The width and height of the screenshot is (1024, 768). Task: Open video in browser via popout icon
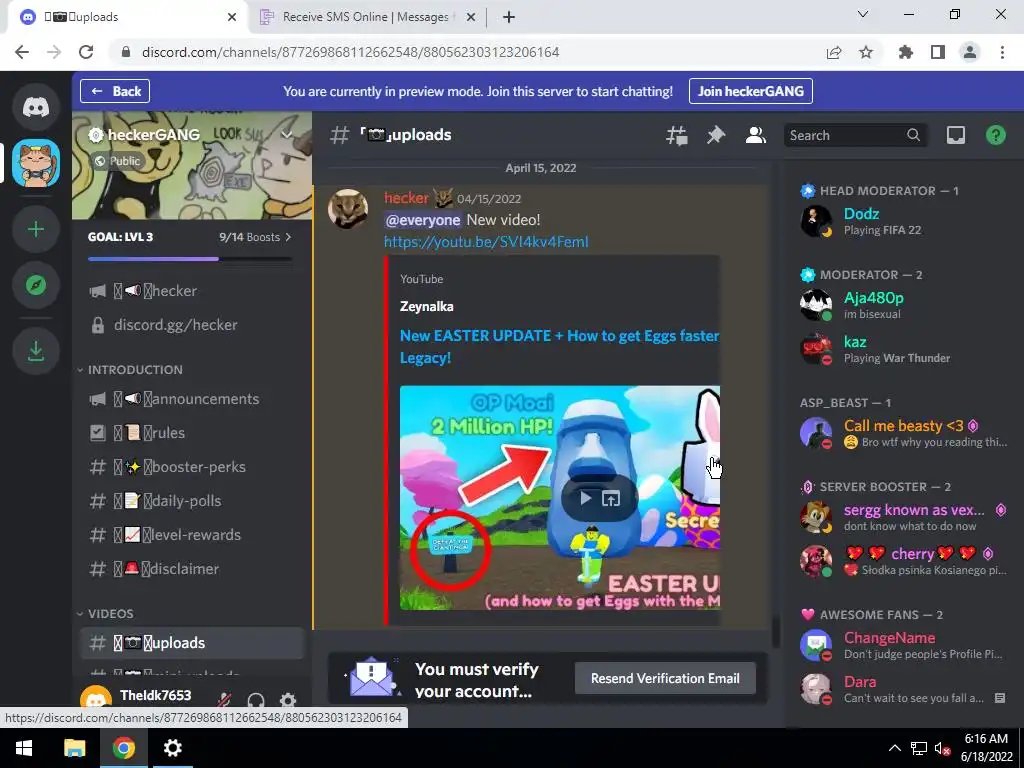611,499
